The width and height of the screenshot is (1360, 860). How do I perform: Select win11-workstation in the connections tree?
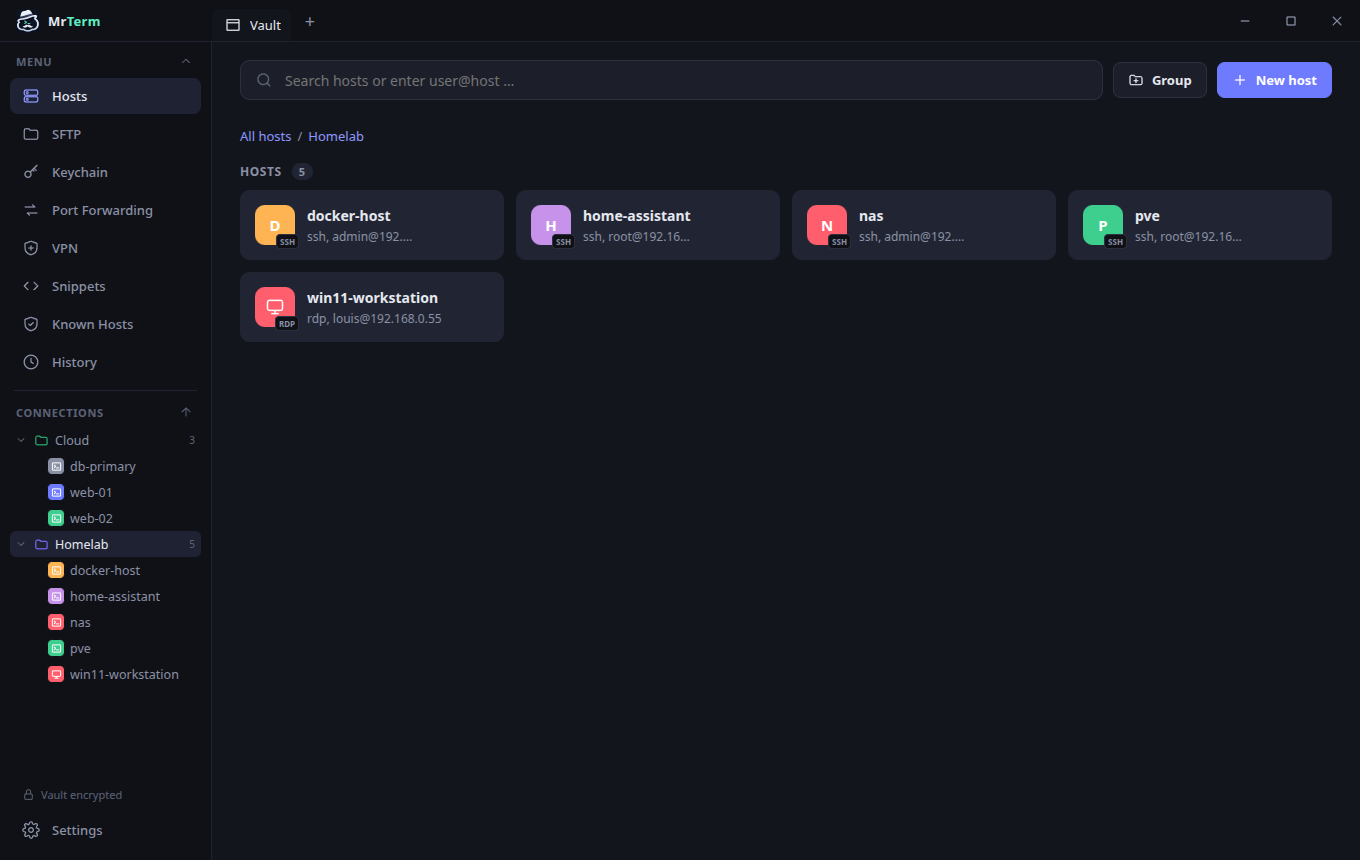coord(105,674)
